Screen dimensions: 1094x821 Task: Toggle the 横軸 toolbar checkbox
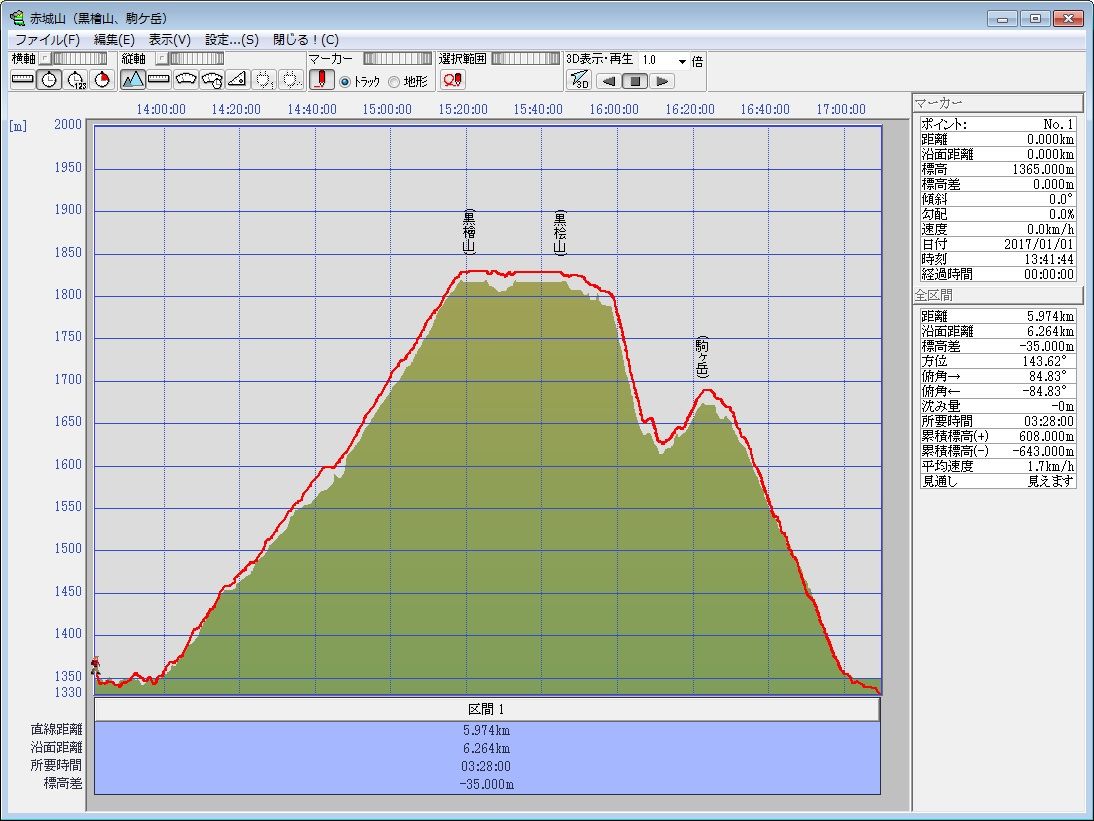click(45, 59)
